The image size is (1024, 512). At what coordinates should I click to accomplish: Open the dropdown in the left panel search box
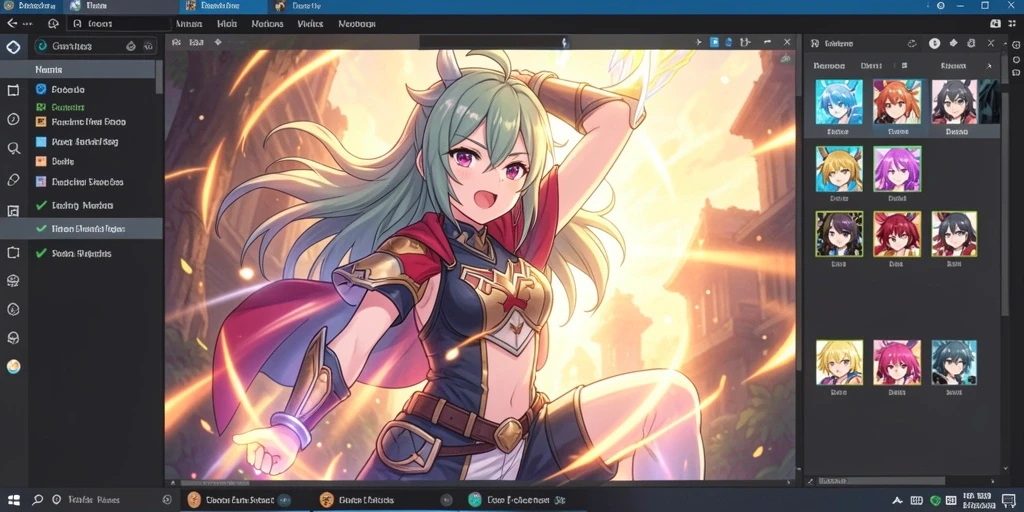(x=148, y=46)
